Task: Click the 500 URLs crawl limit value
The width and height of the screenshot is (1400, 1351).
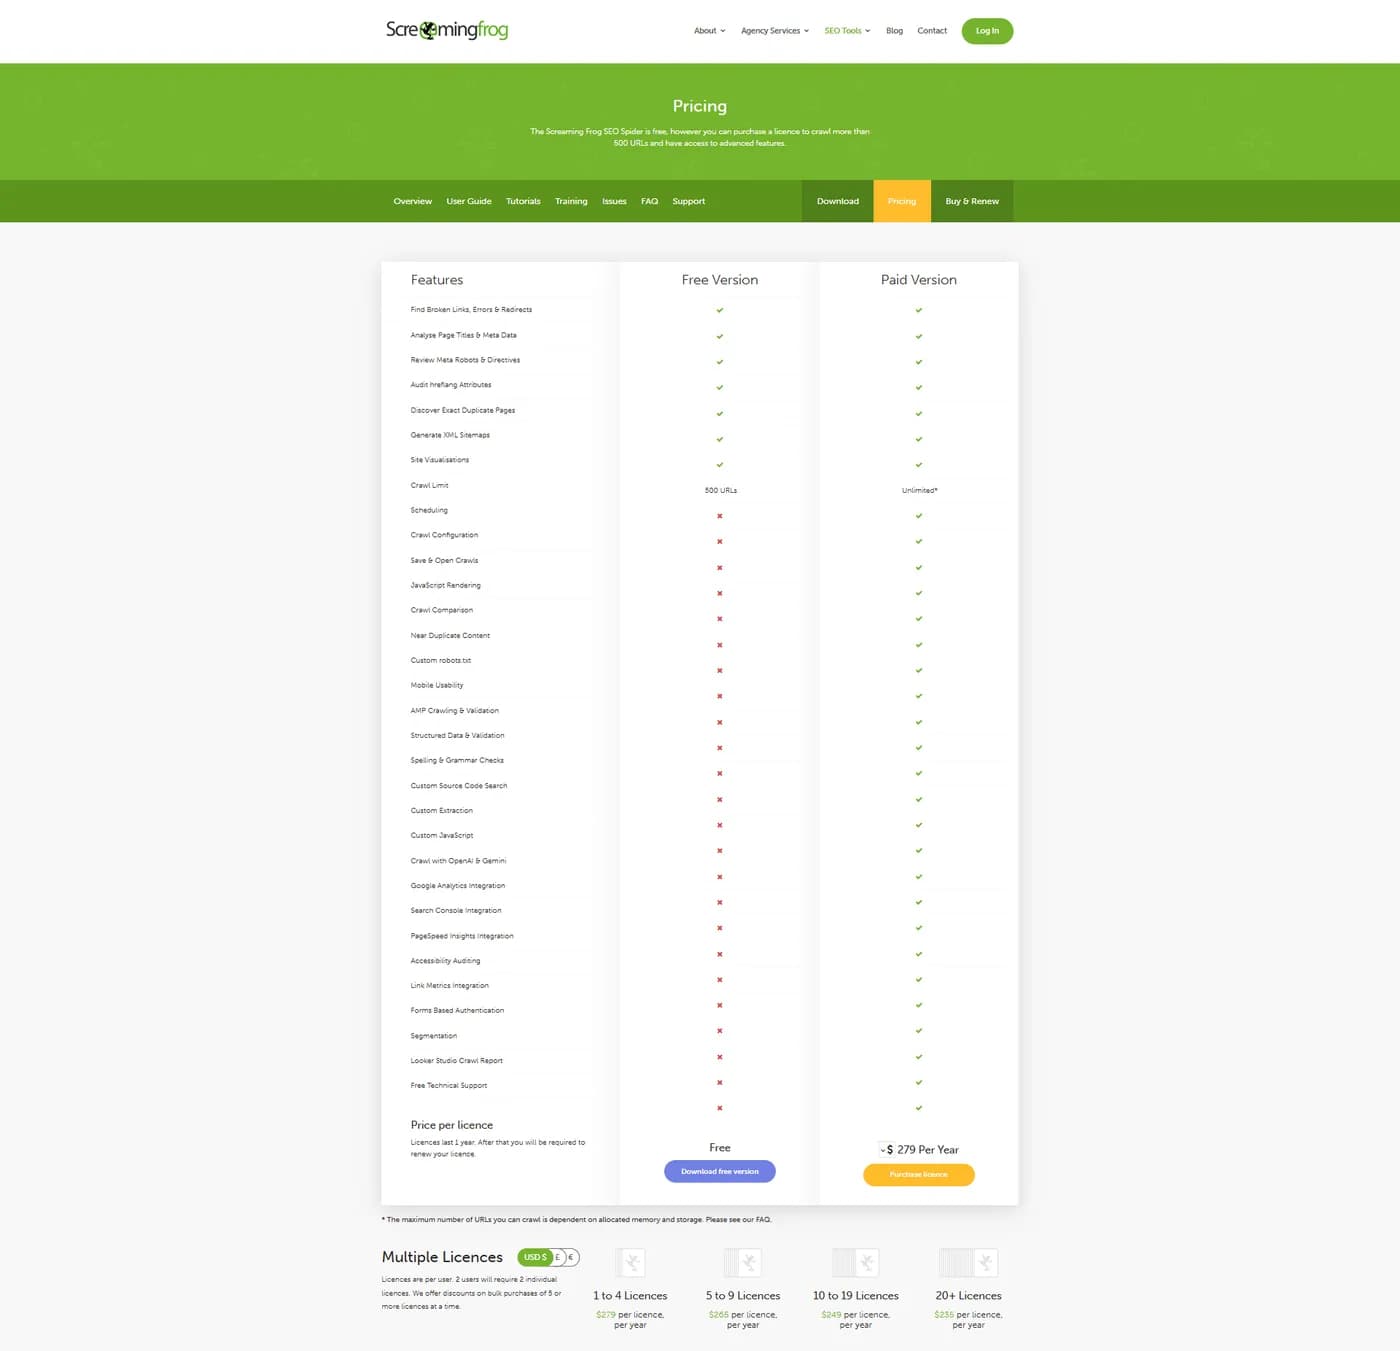Action: (x=720, y=490)
